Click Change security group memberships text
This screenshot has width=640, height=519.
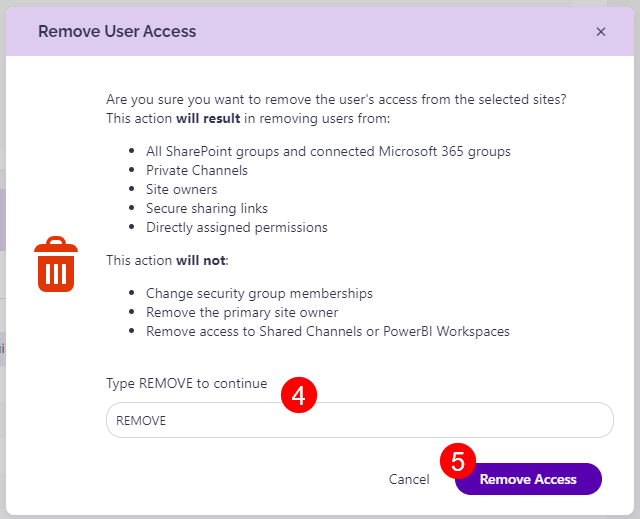point(259,294)
